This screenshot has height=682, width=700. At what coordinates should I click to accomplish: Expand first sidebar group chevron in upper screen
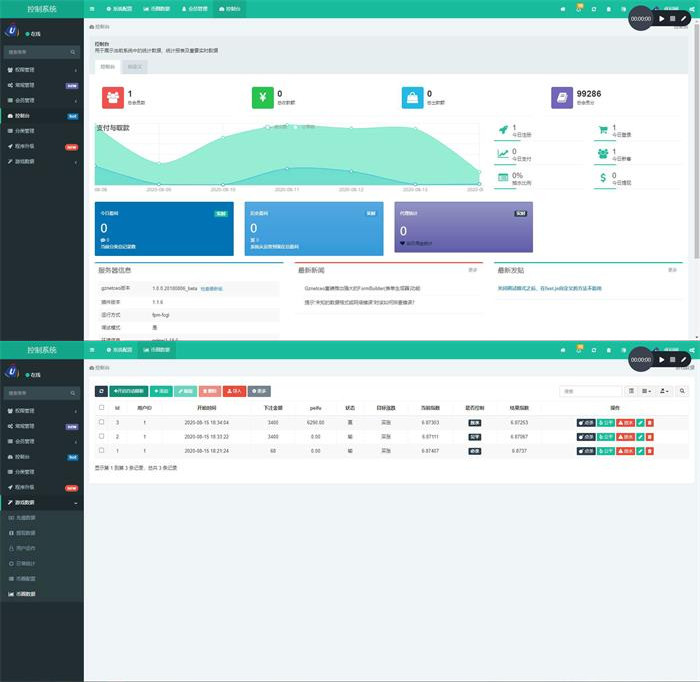(75, 70)
